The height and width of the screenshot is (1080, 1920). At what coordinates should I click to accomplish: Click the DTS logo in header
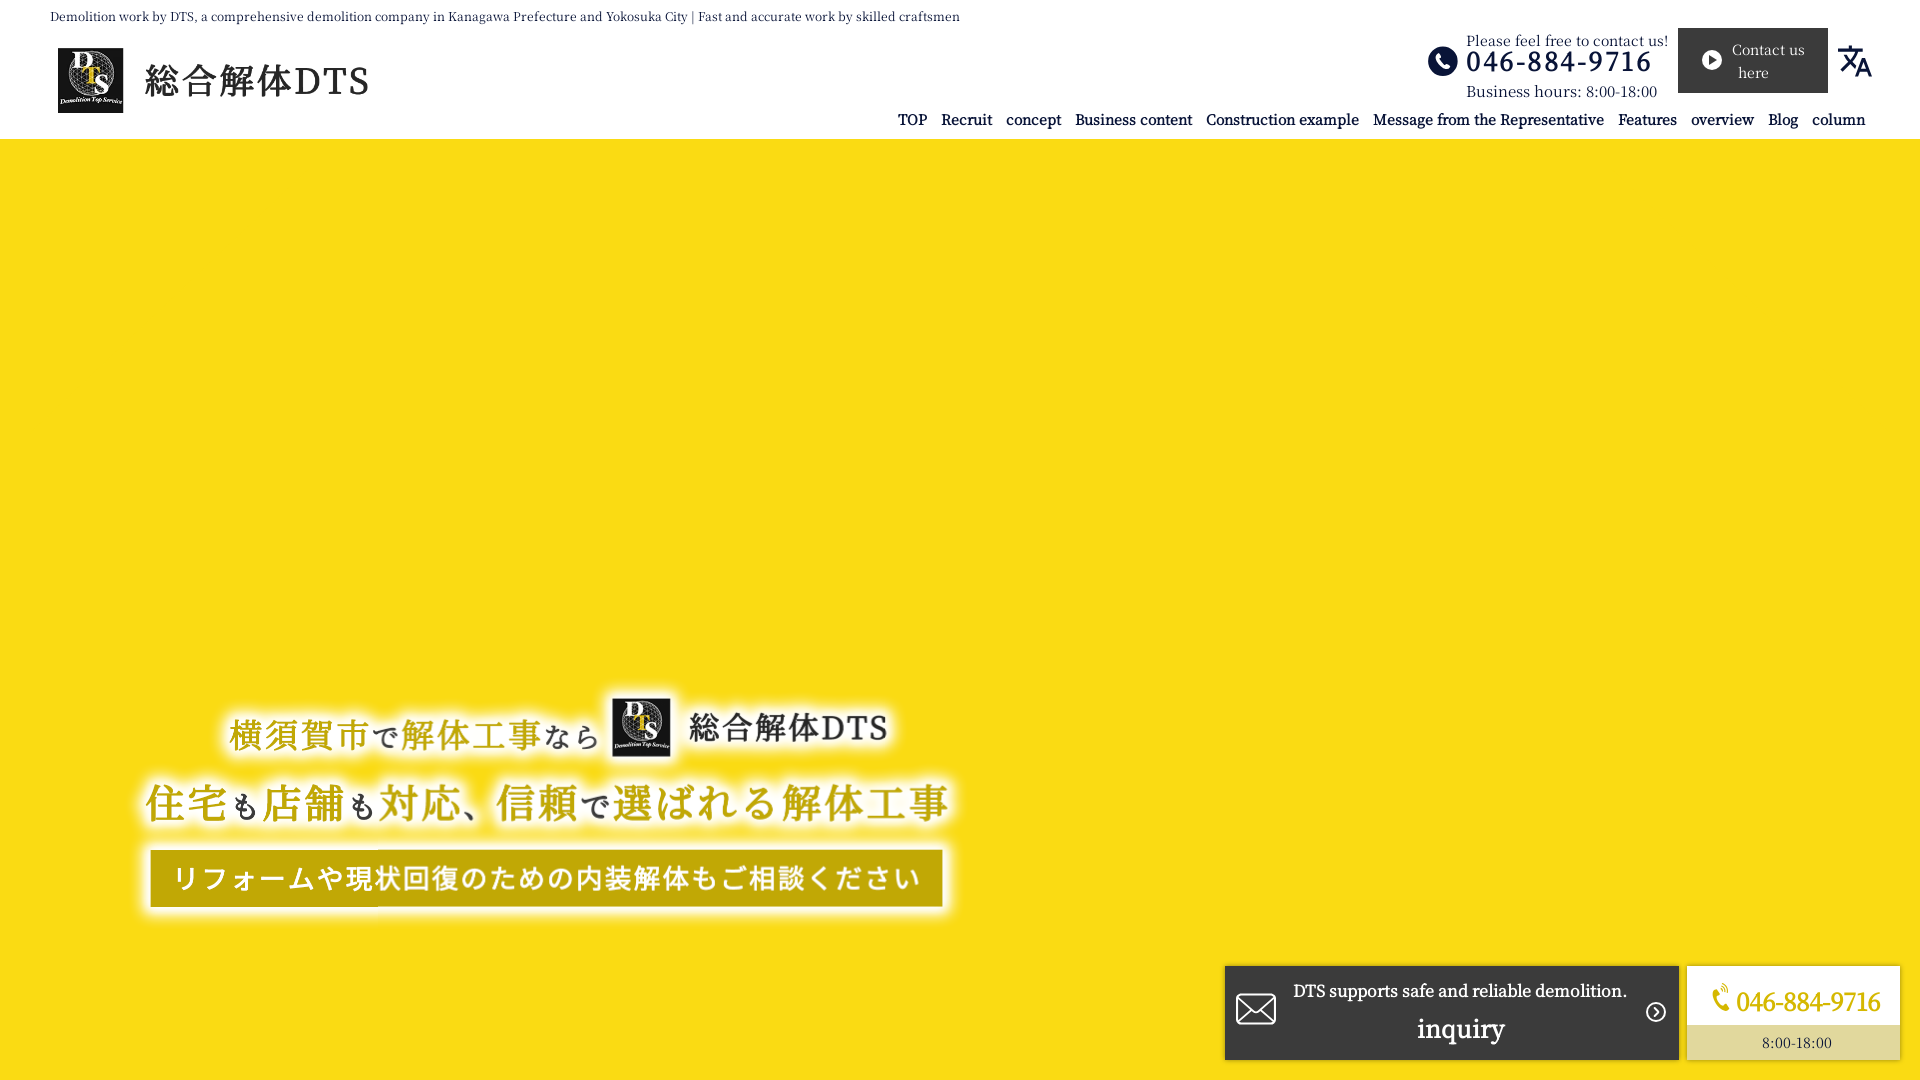click(x=90, y=80)
